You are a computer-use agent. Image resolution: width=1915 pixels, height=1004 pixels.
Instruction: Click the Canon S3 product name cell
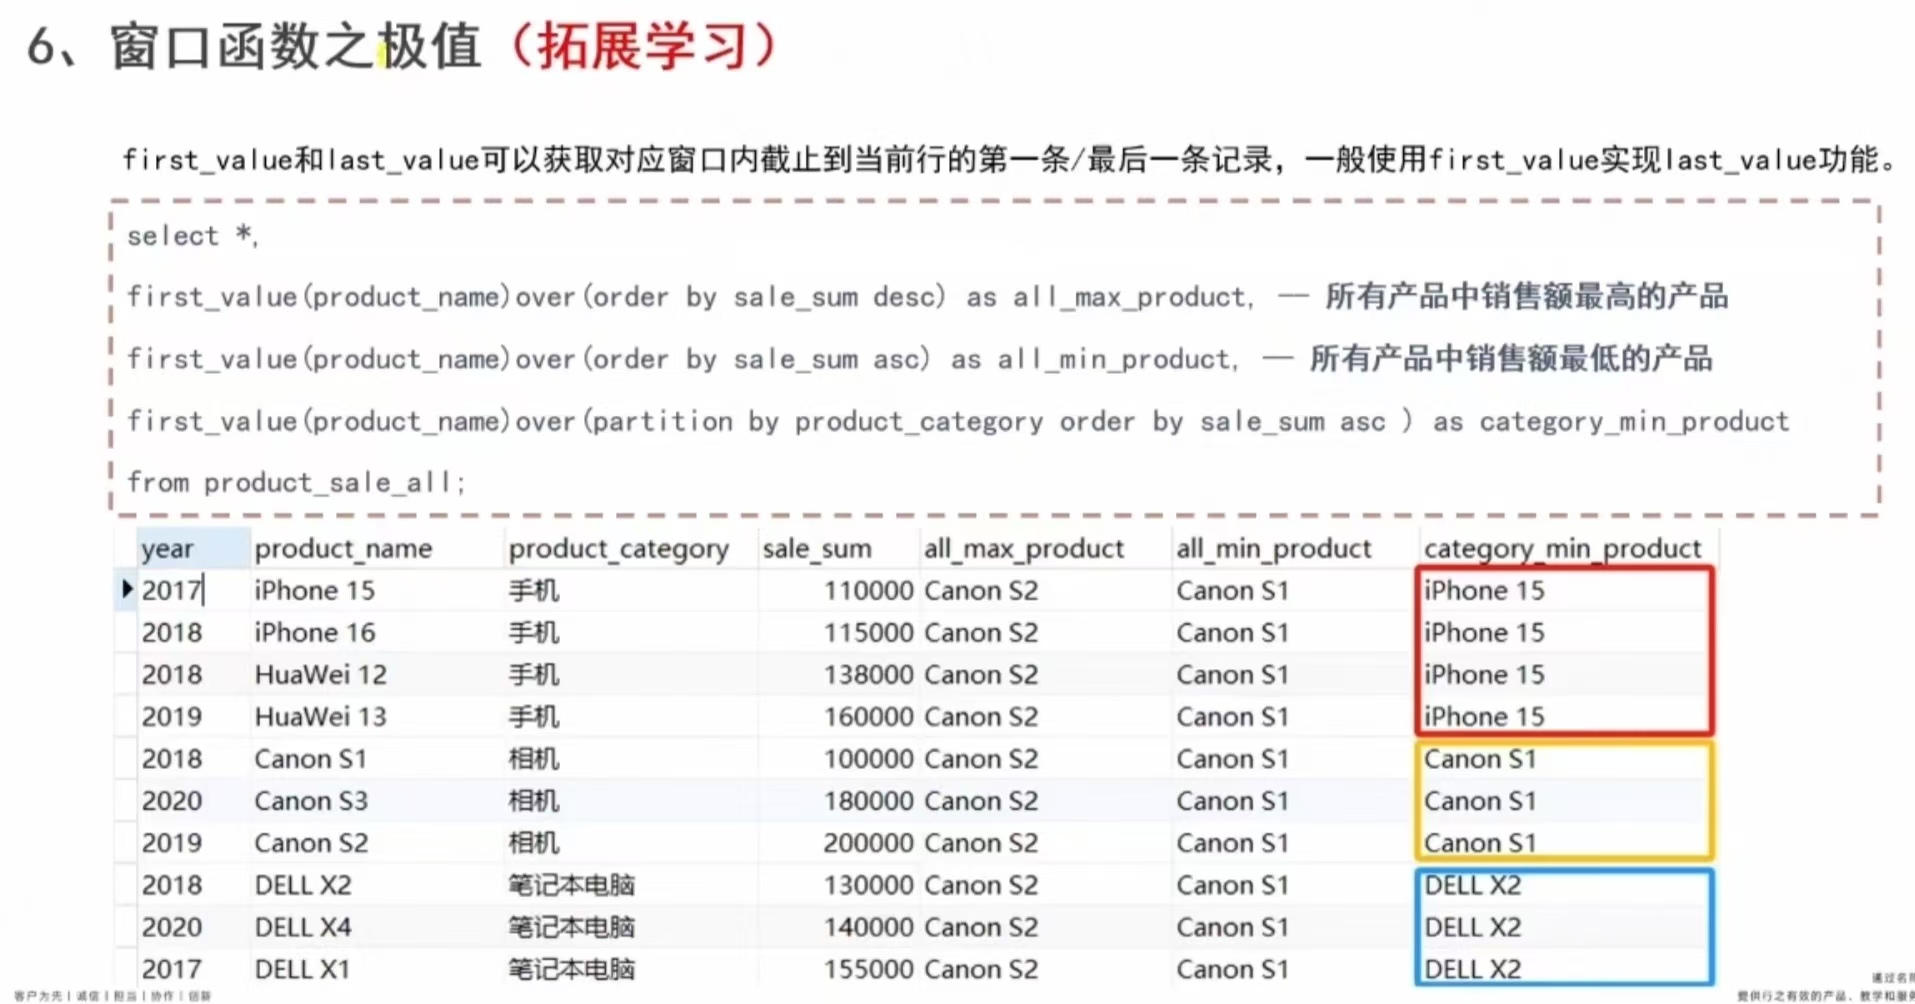311,800
